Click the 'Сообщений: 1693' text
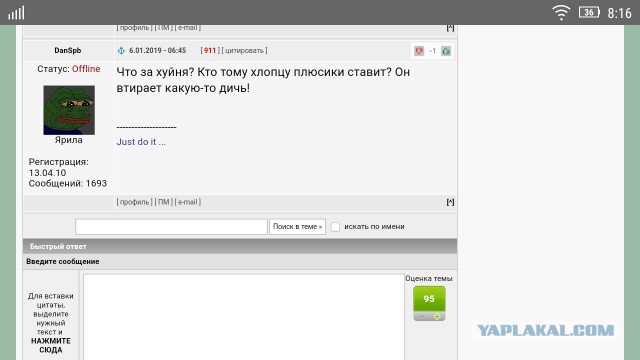The image size is (640, 360). point(68,184)
